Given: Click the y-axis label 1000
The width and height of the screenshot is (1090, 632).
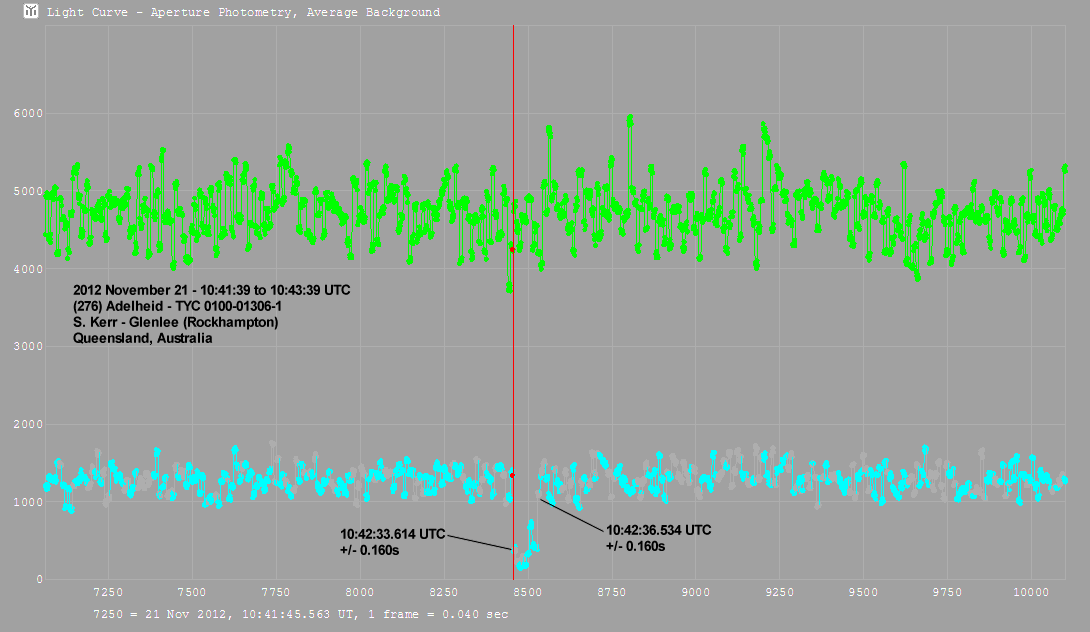Looking at the screenshot, I should [29, 502].
